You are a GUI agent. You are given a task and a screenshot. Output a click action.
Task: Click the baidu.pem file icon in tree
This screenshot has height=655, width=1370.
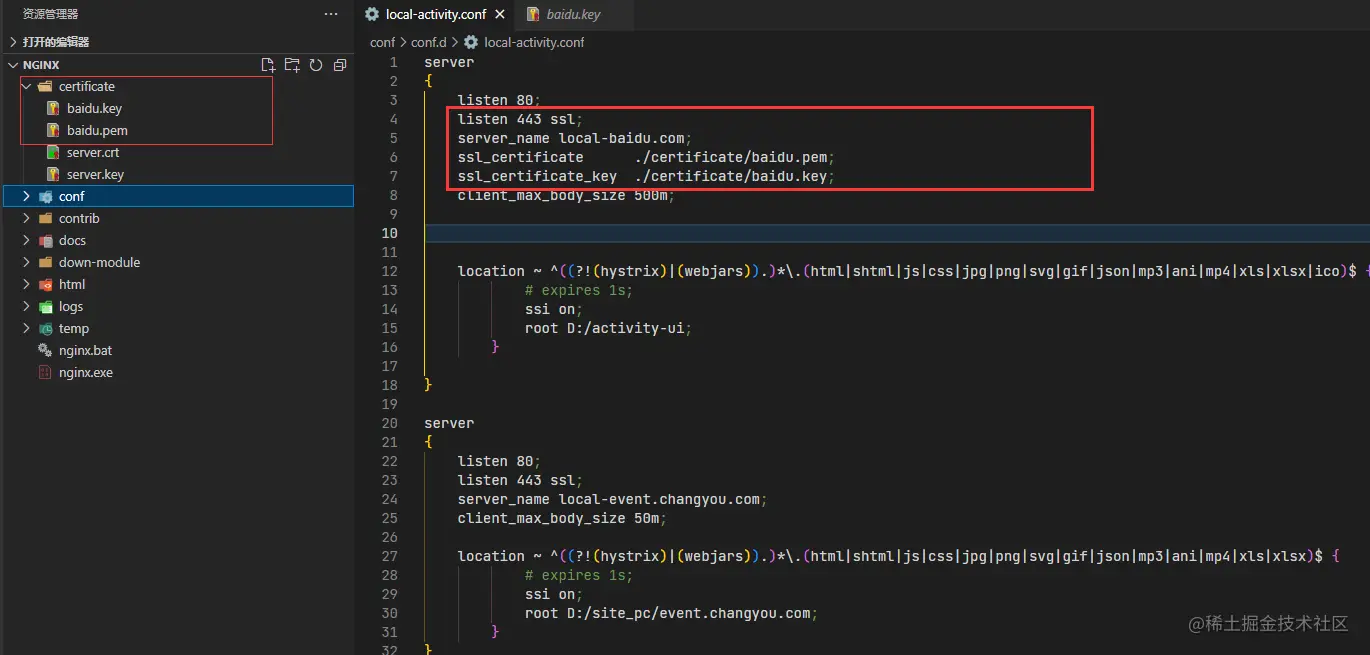53,130
